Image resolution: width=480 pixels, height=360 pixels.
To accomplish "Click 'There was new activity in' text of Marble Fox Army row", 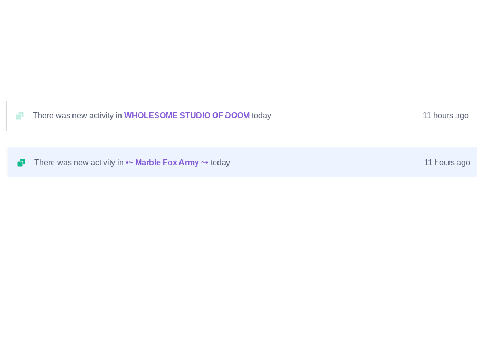I will (79, 162).
